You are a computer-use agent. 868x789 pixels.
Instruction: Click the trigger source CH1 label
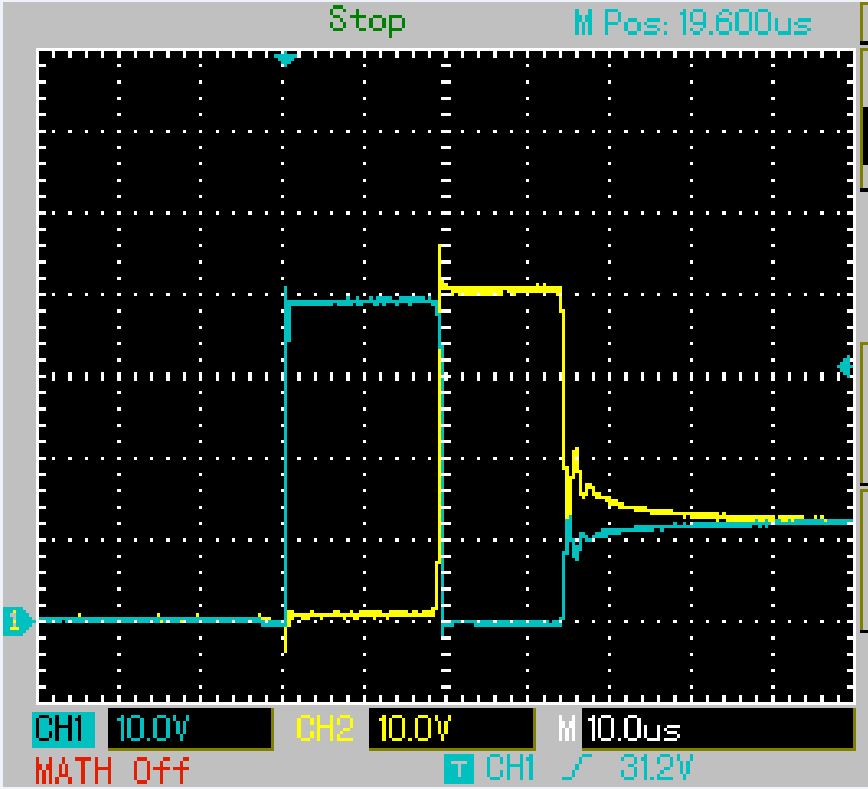[x=512, y=769]
